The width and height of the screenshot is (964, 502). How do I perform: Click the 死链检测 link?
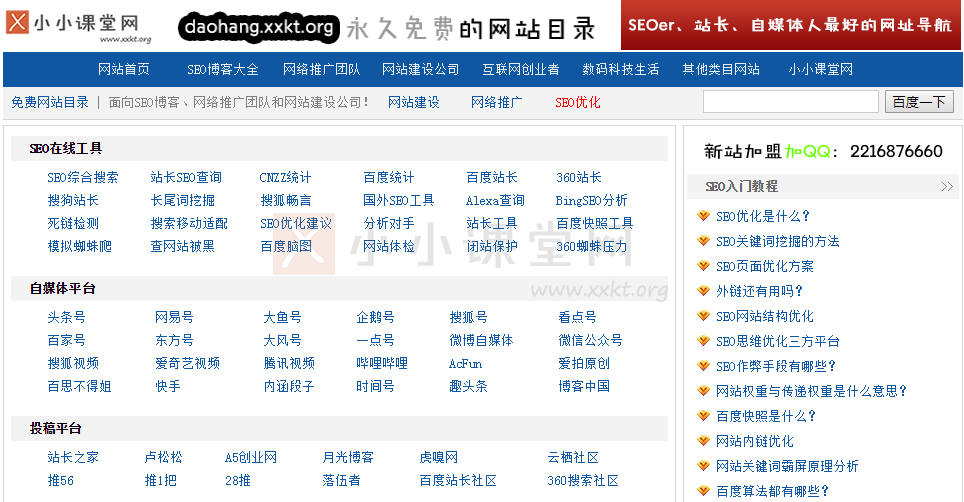(x=73, y=224)
